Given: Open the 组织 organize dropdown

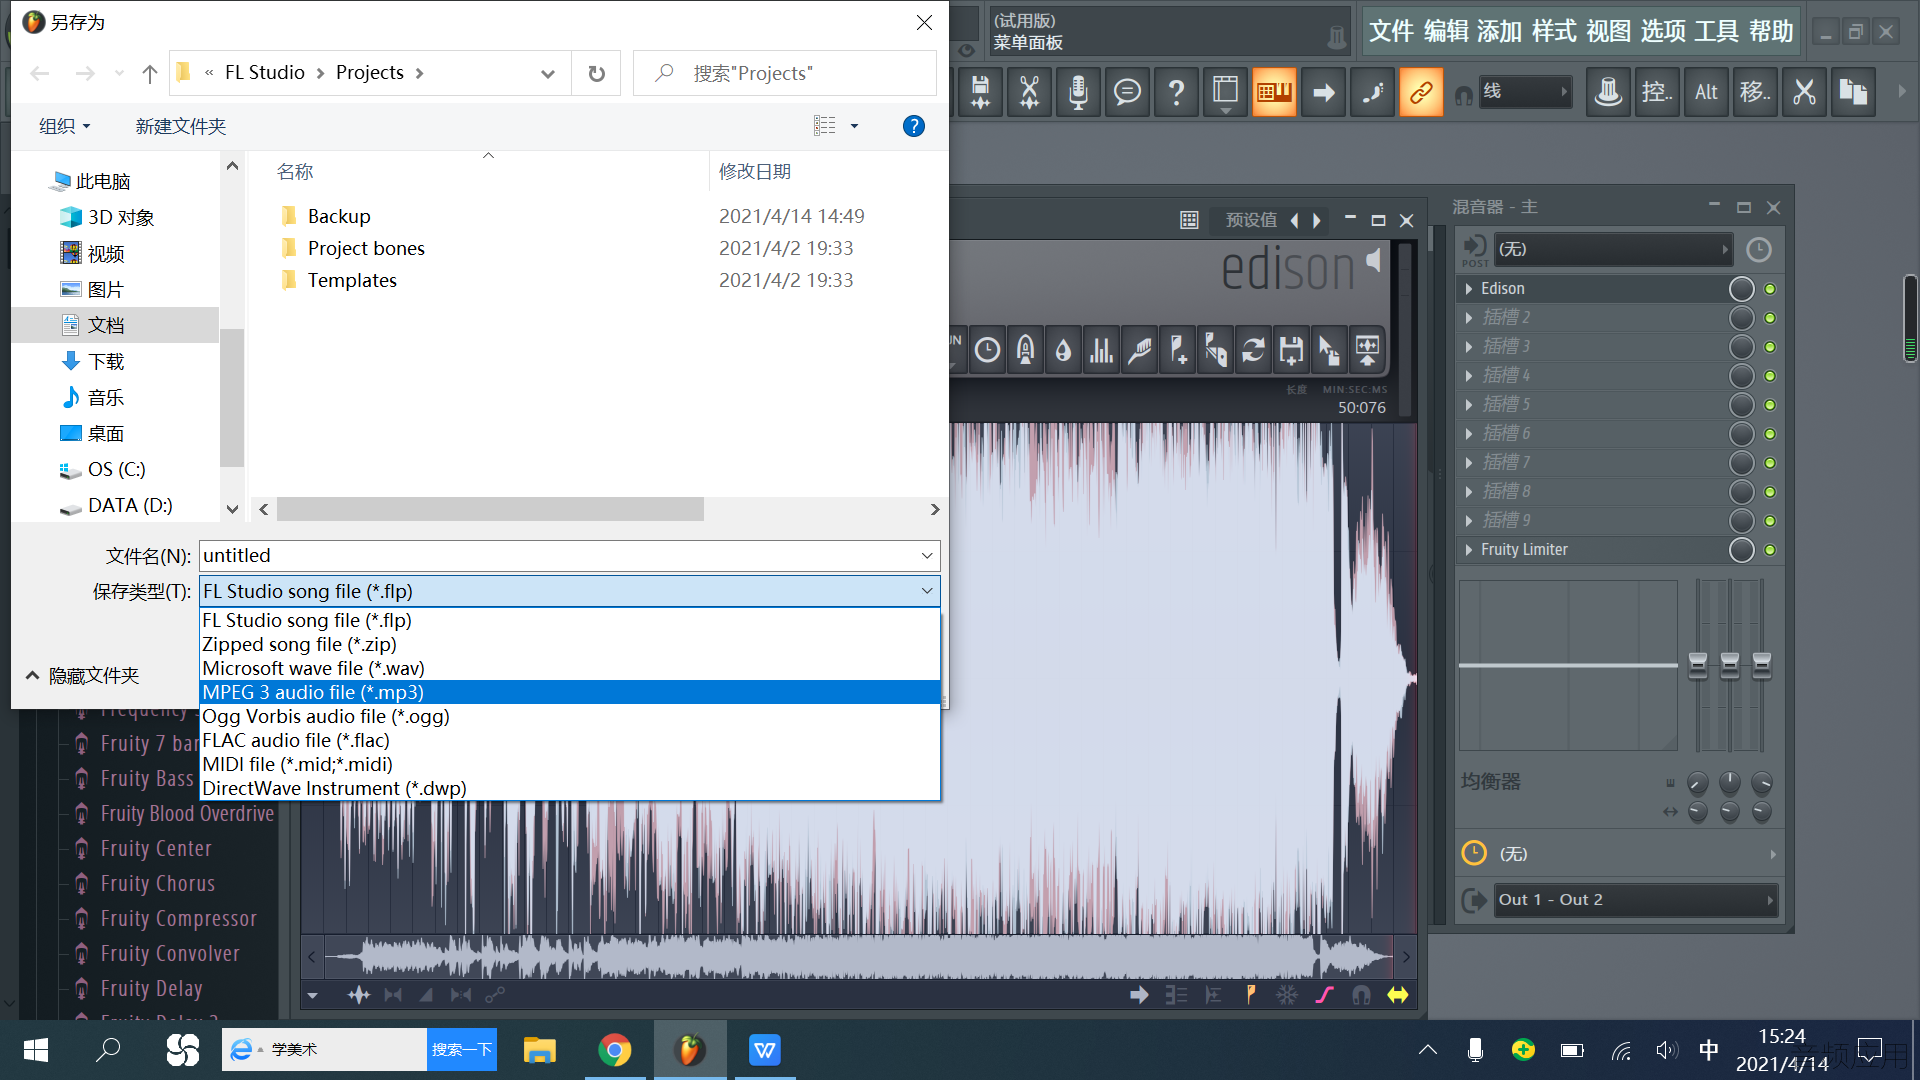Looking at the screenshot, I should [x=64, y=126].
